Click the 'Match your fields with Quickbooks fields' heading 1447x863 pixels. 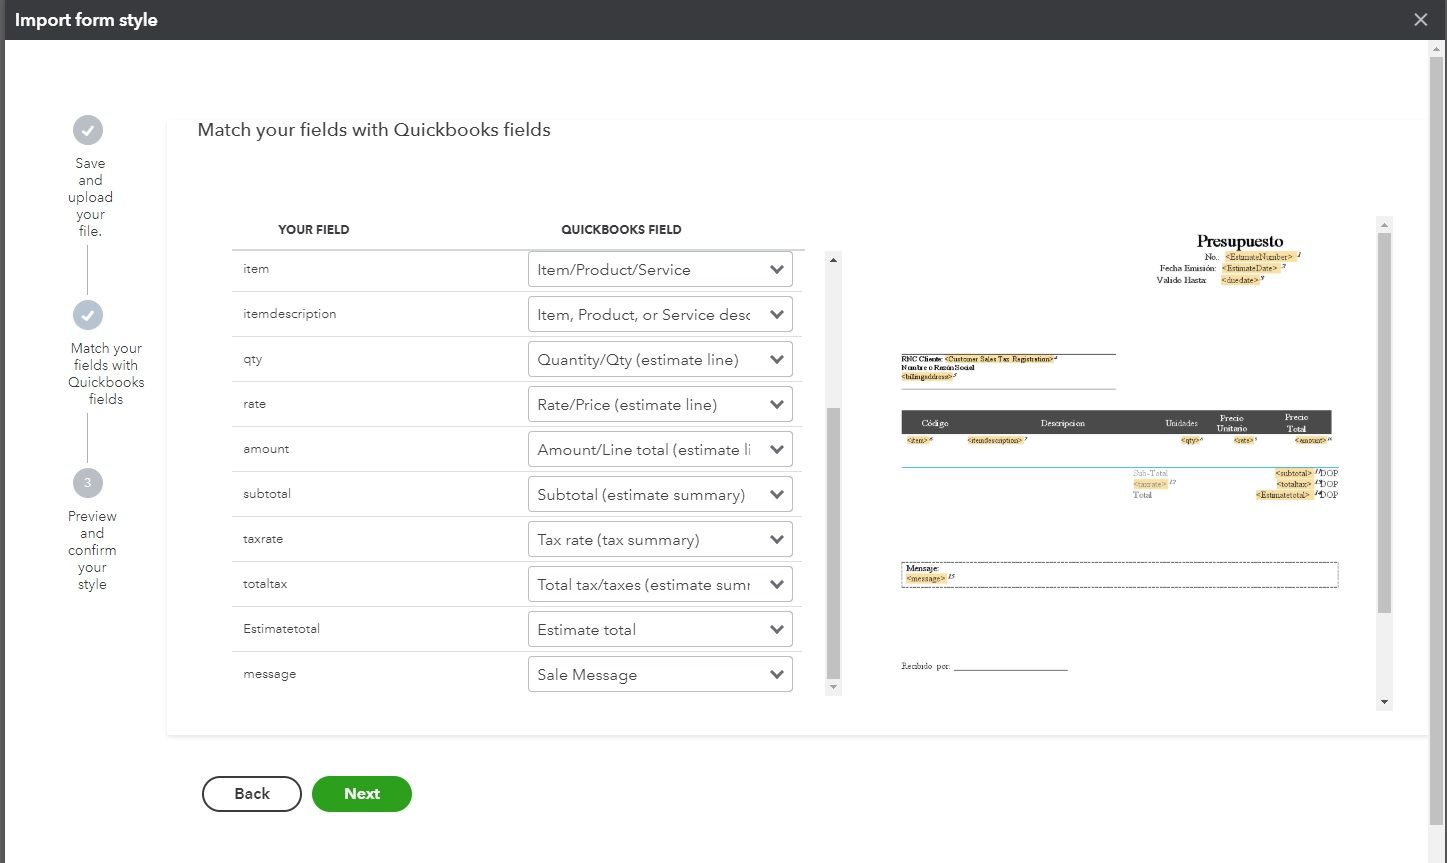pos(374,130)
